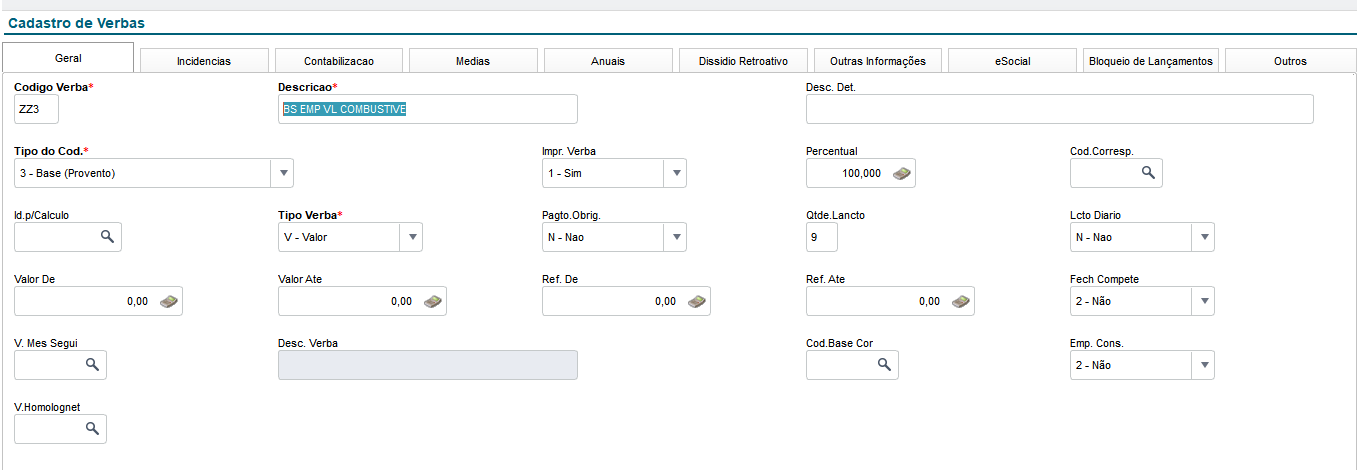1357x470 pixels.
Task: Expand Tipo do Cod. dropdown
Action: [283, 173]
